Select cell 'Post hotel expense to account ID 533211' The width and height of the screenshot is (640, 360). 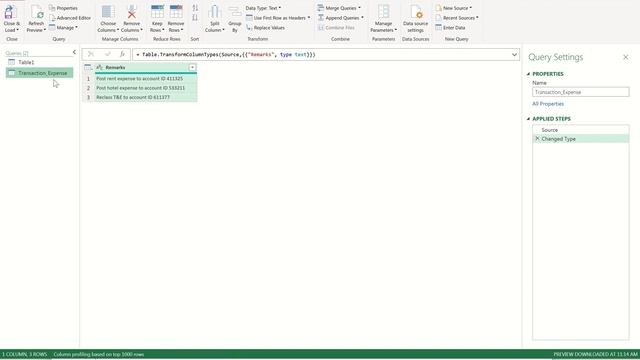[x=146, y=88]
